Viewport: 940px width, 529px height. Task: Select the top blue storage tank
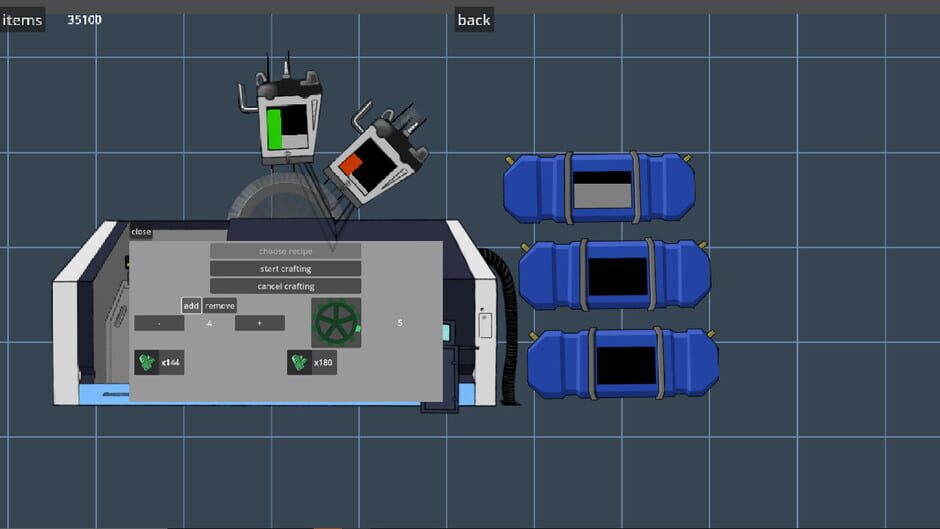(598, 188)
